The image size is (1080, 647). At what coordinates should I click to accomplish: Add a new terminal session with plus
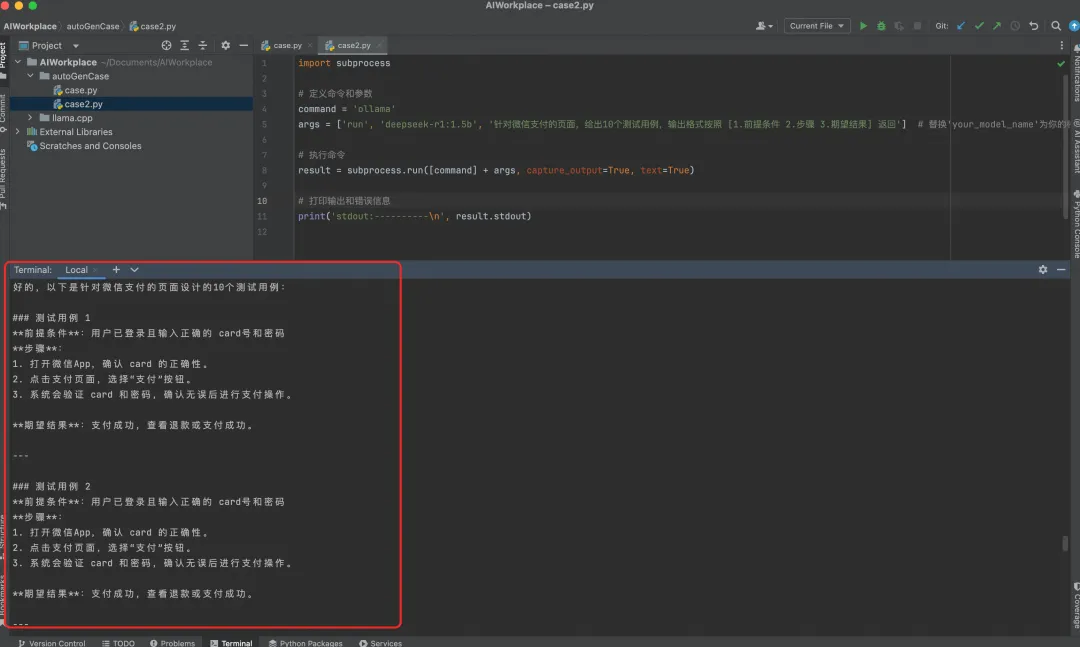pyautogui.click(x=116, y=269)
